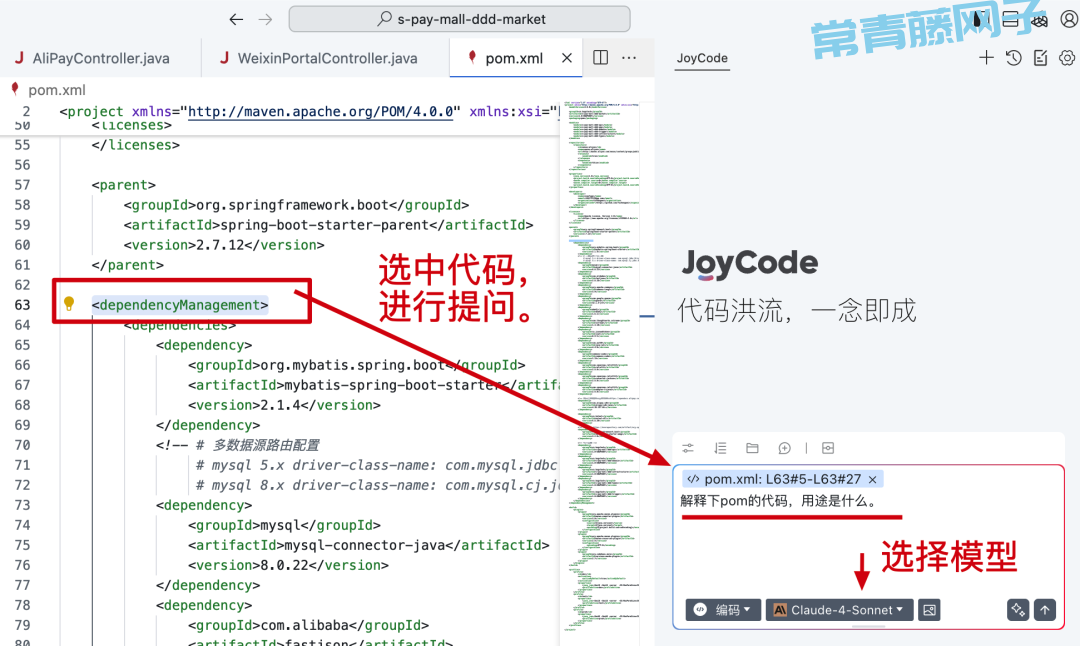
Task: Attach an image using the picture icon
Action: pos(929,610)
